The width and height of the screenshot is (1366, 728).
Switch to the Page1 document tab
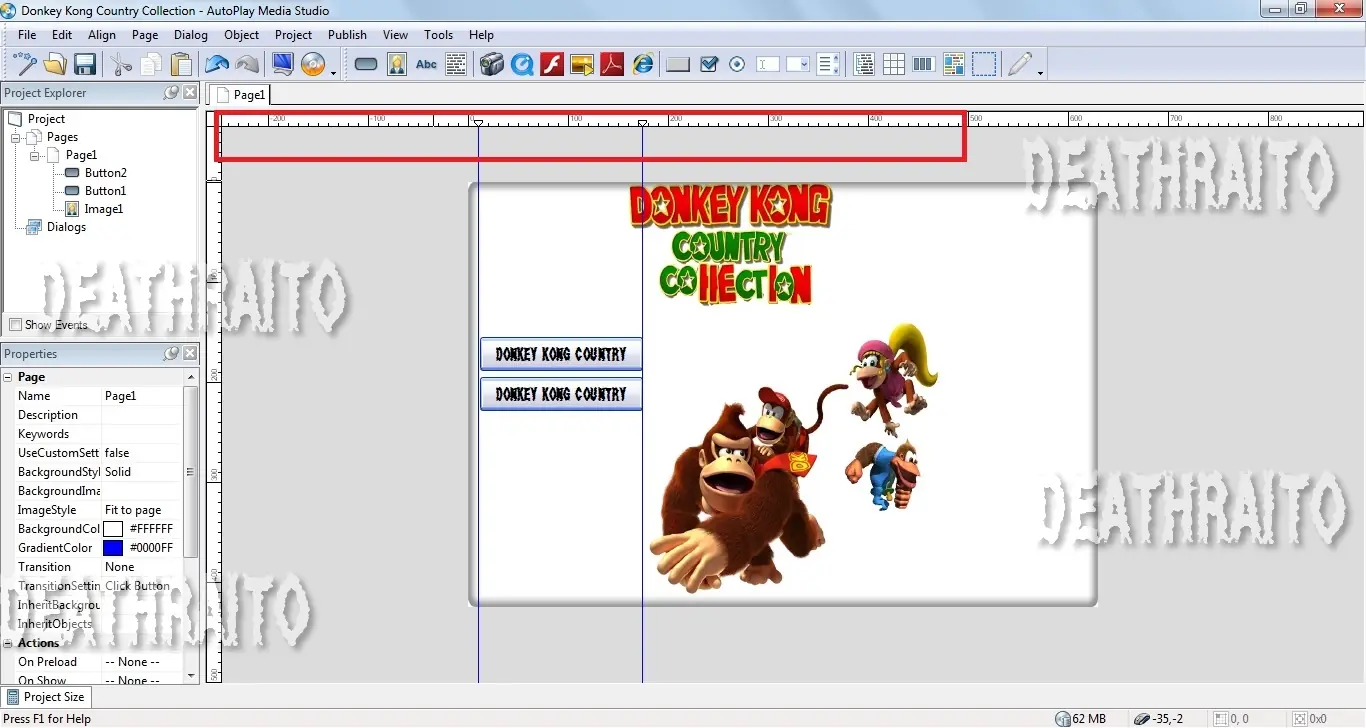pos(240,94)
